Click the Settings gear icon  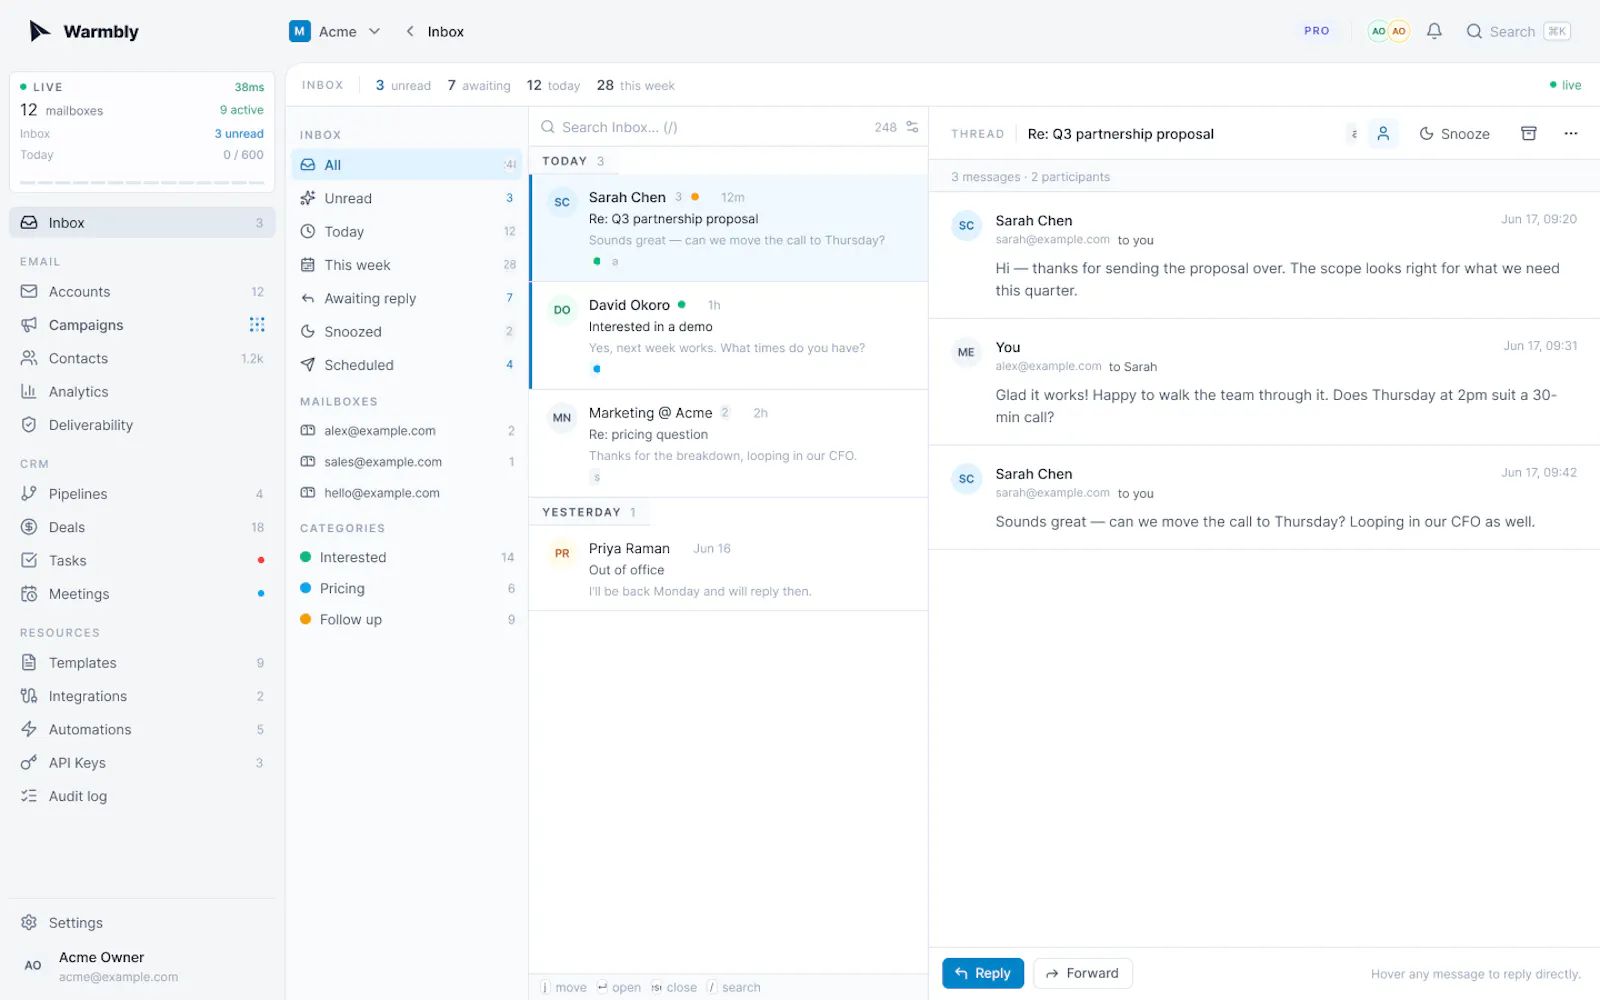click(29, 923)
